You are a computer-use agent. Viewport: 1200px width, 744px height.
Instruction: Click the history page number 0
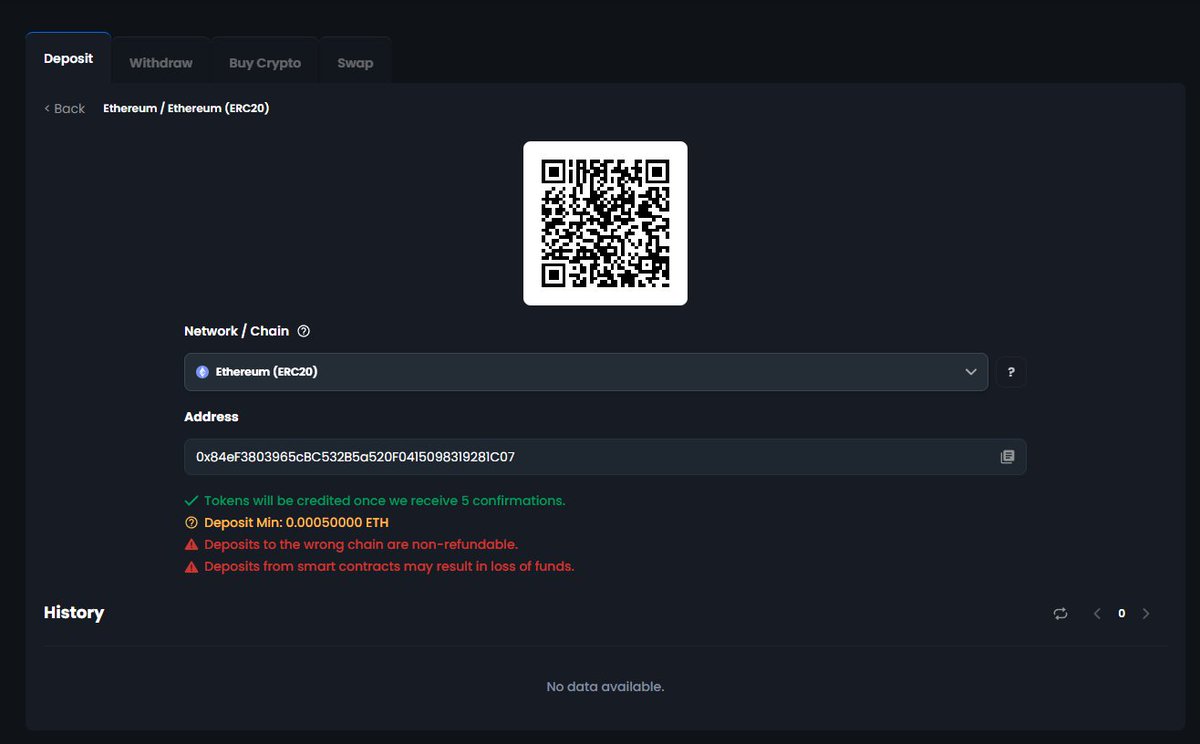1121,613
